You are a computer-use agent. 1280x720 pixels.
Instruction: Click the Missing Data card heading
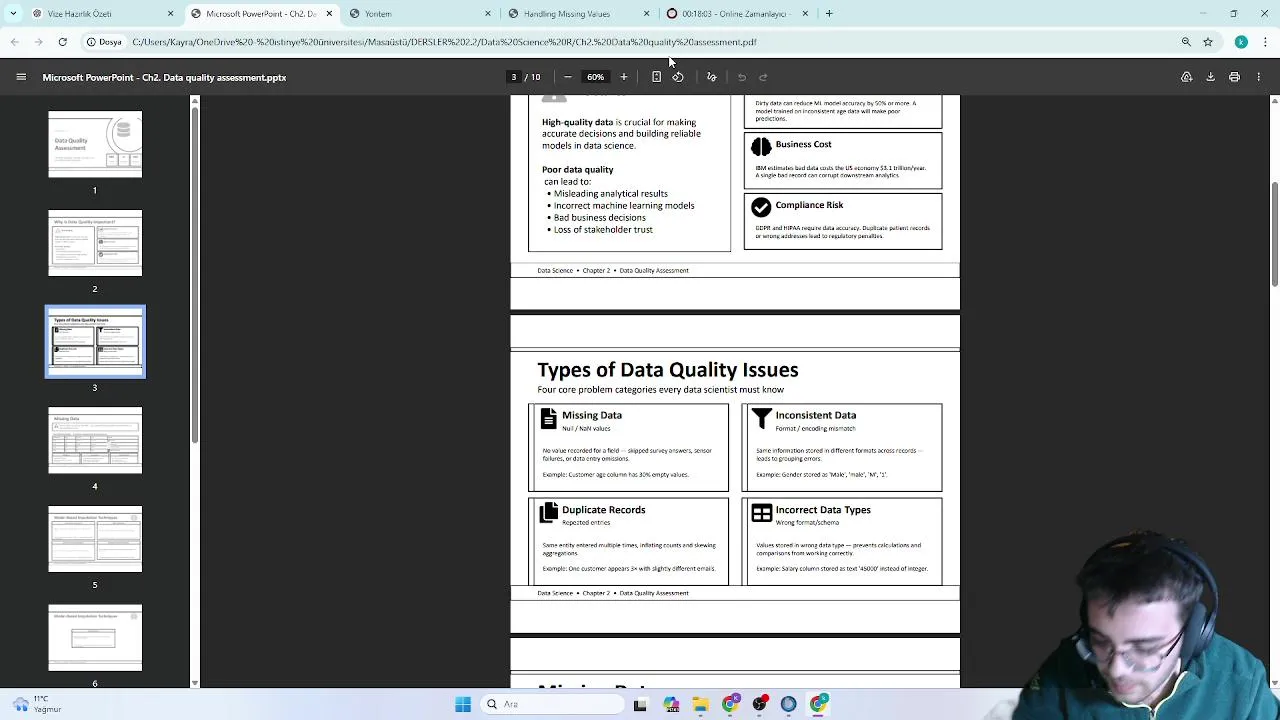click(x=592, y=415)
